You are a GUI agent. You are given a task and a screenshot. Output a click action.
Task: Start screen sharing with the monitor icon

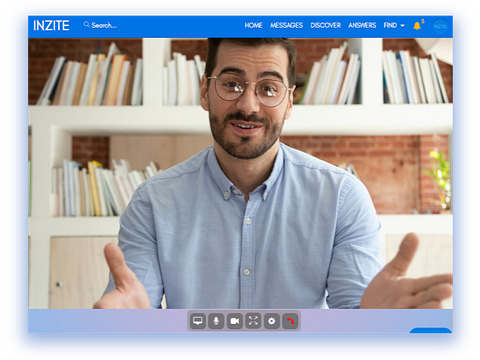point(198,321)
